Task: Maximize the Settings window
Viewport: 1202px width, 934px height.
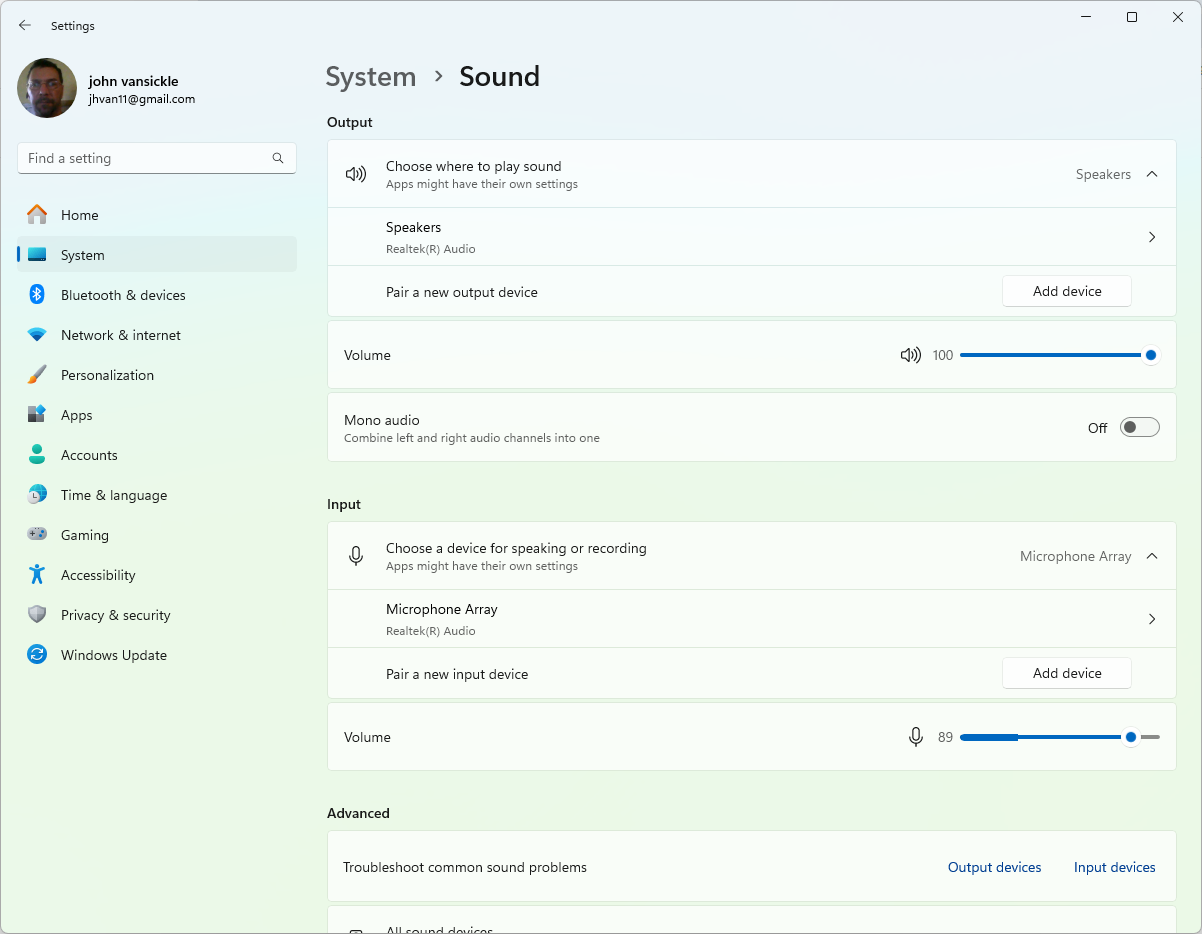Action: click(x=1132, y=17)
